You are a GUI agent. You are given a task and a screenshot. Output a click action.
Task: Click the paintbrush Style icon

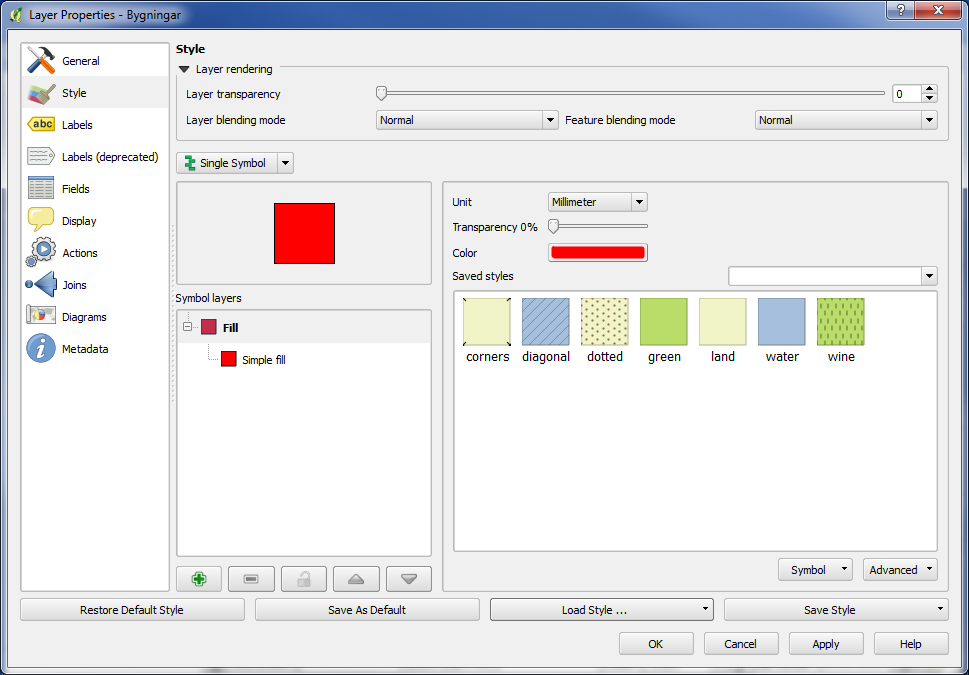pos(41,93)
